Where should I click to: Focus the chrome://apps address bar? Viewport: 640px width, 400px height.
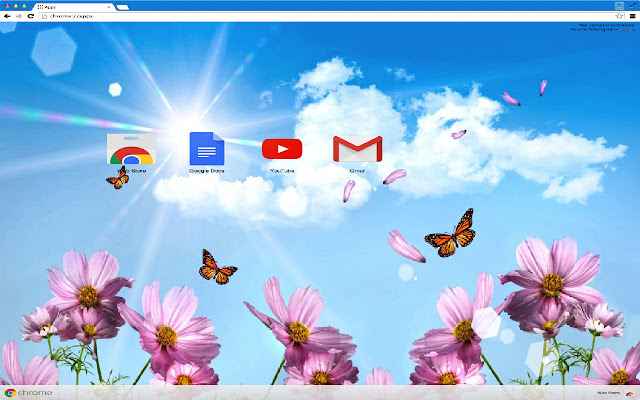pos(331,16)
